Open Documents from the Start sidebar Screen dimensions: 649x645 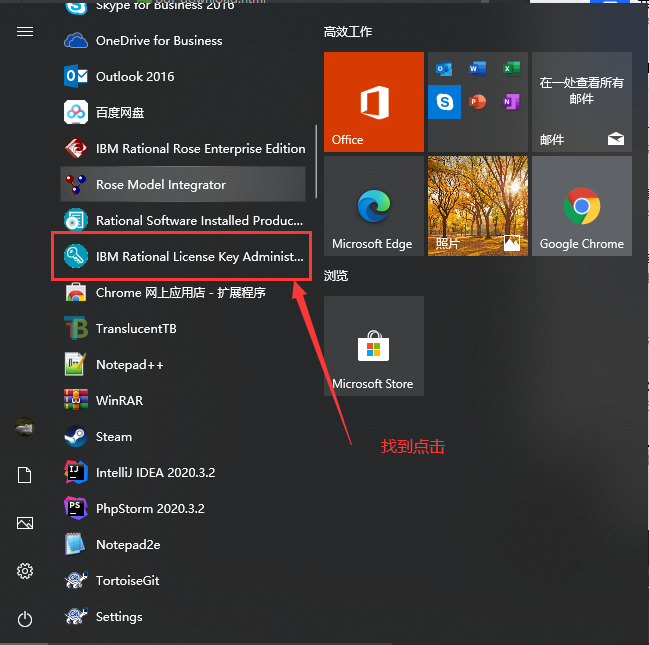tap(24, 475)
